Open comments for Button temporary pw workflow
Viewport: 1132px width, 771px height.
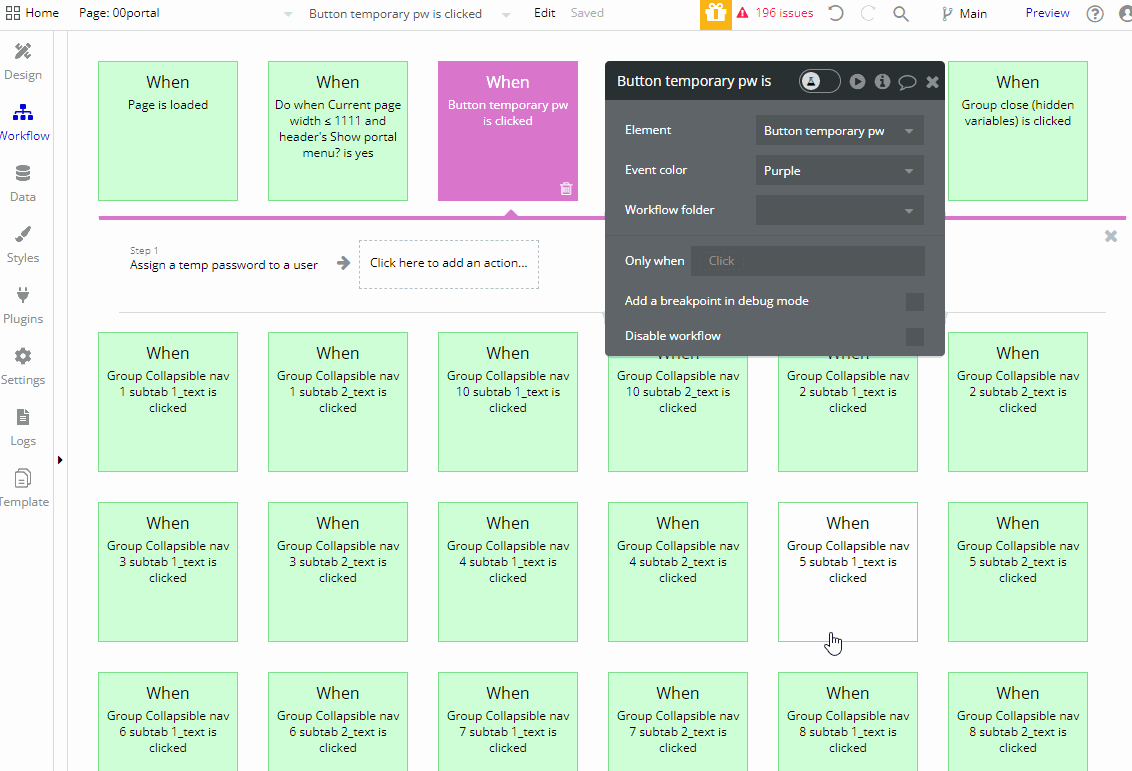906,81
